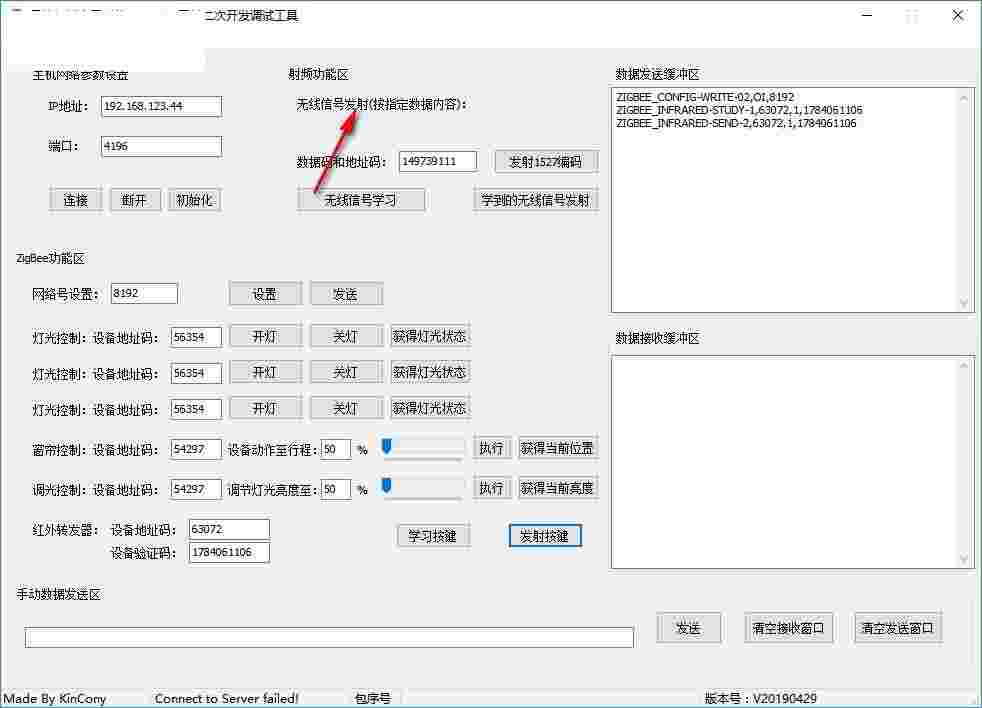The width and height of the screenshot is (982, 708).
Task: Click 关灯 in third 灯光控制 row
Action: (x=346, y=409)
